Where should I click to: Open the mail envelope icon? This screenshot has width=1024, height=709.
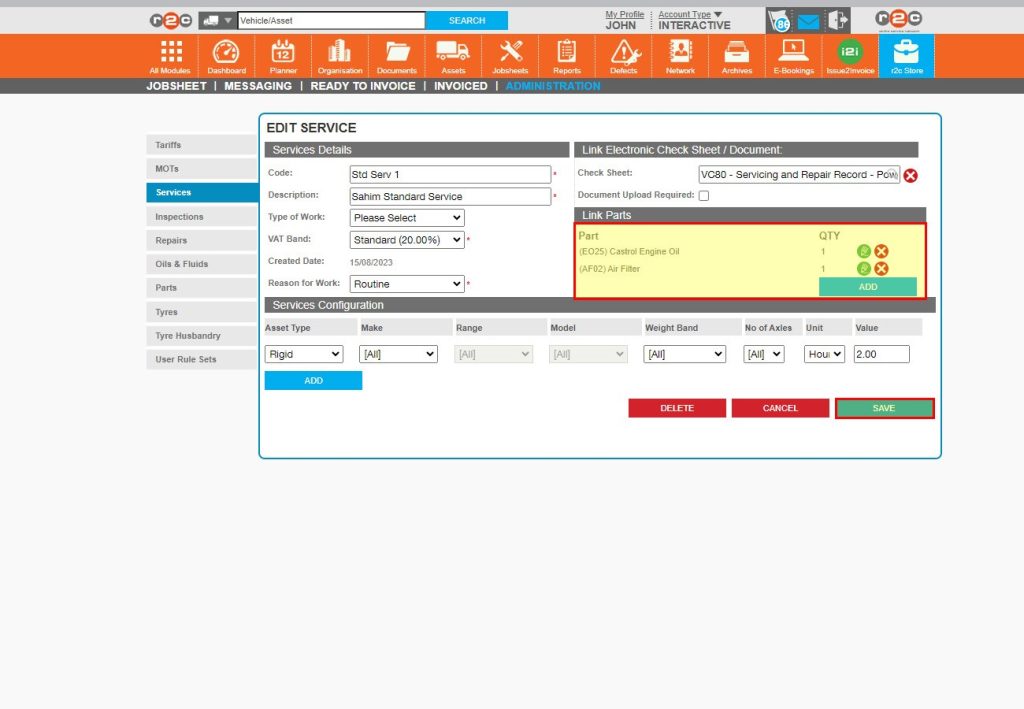pyautogui.click(x=808, y=22)
